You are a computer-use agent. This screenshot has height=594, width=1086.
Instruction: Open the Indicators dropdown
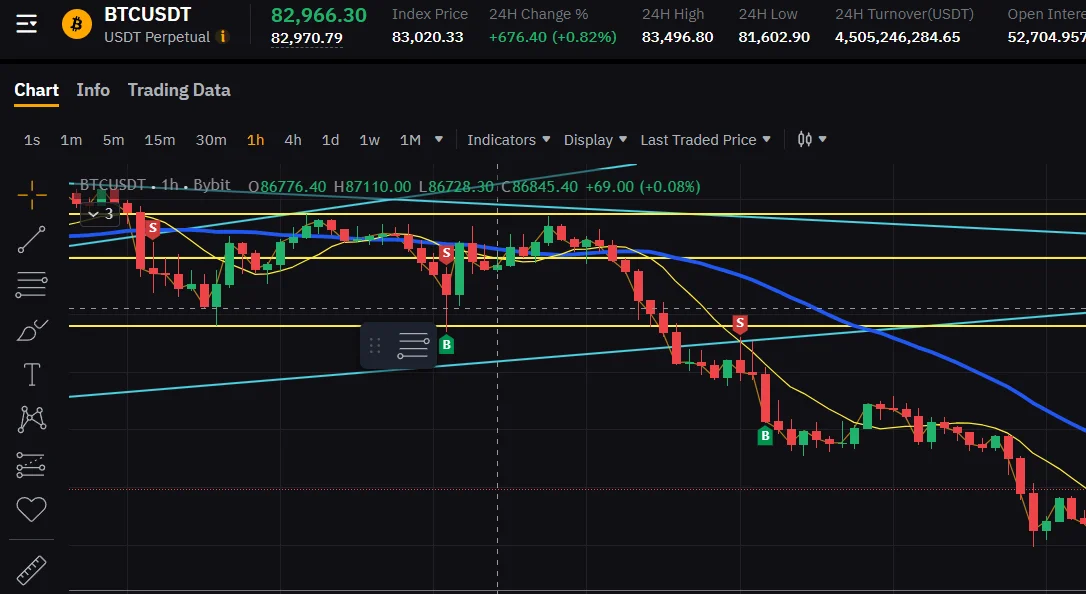click(x=508, y=140)
